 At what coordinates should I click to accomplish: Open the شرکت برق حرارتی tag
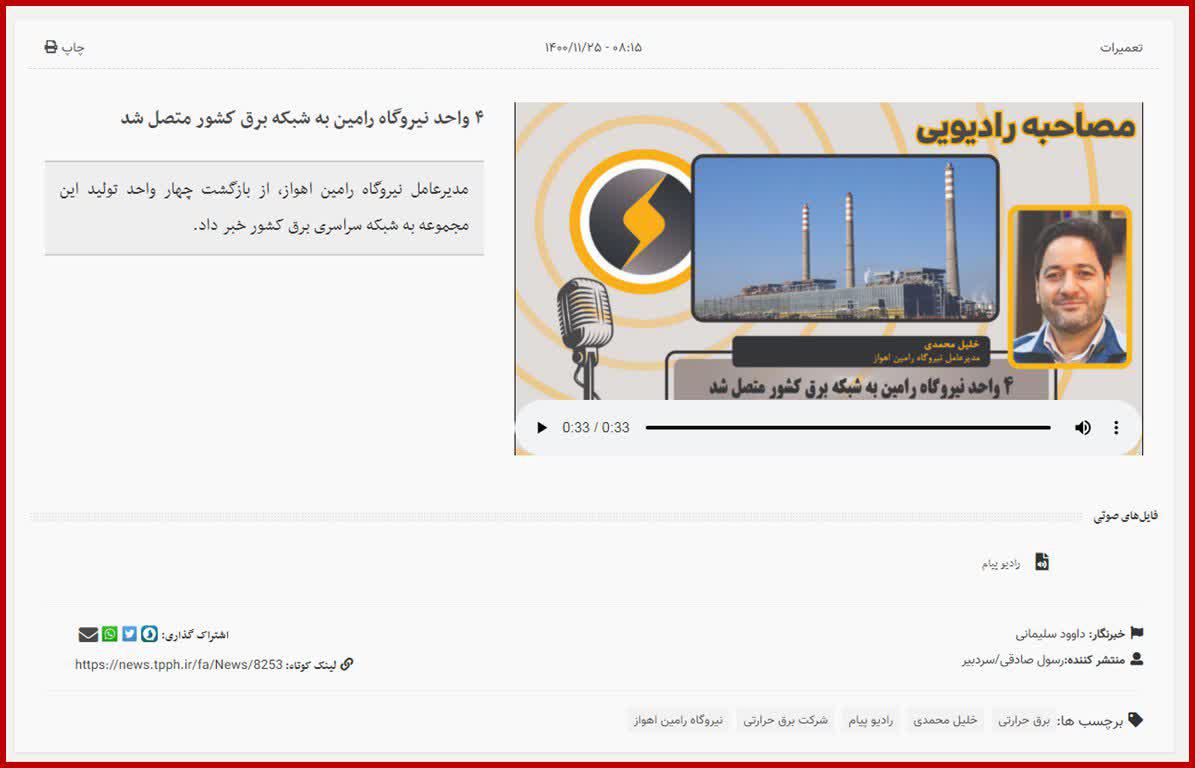786,720
